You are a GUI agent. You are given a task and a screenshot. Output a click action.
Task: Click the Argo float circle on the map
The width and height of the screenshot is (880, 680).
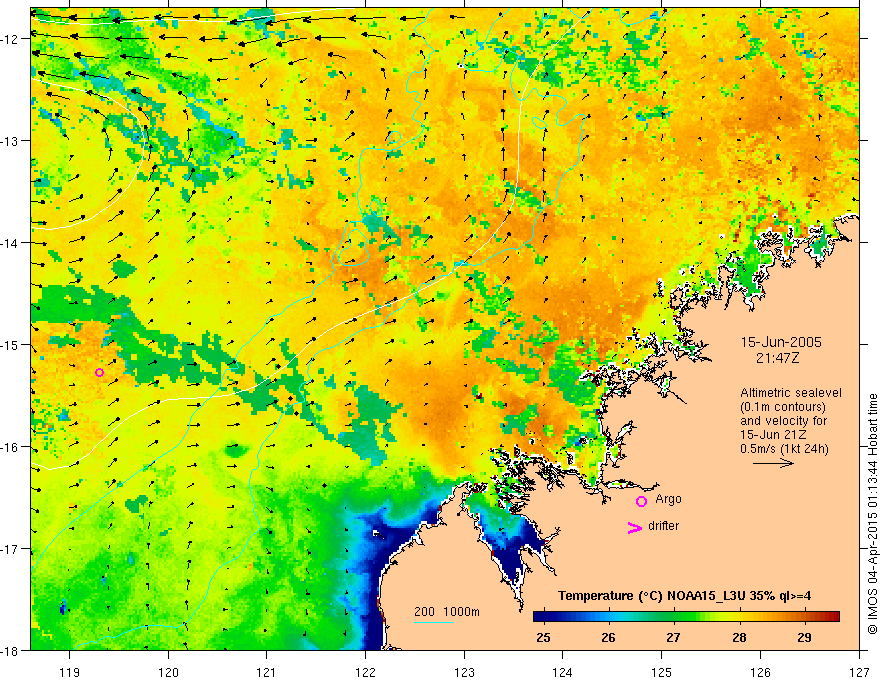tap(99, 373)
